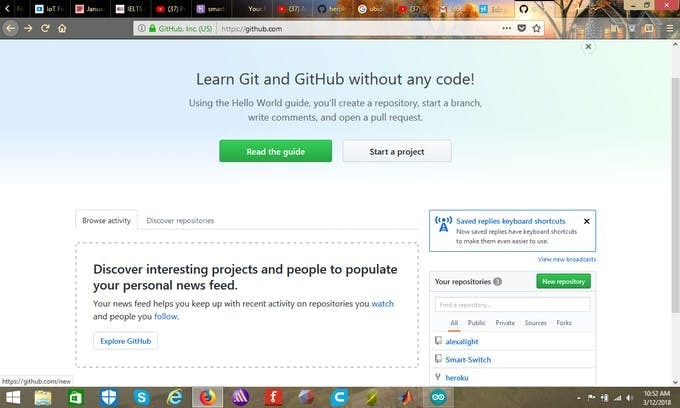Bookmark this page with the star icon
Viewport: 680px width, 408px height.
[536, 28]
